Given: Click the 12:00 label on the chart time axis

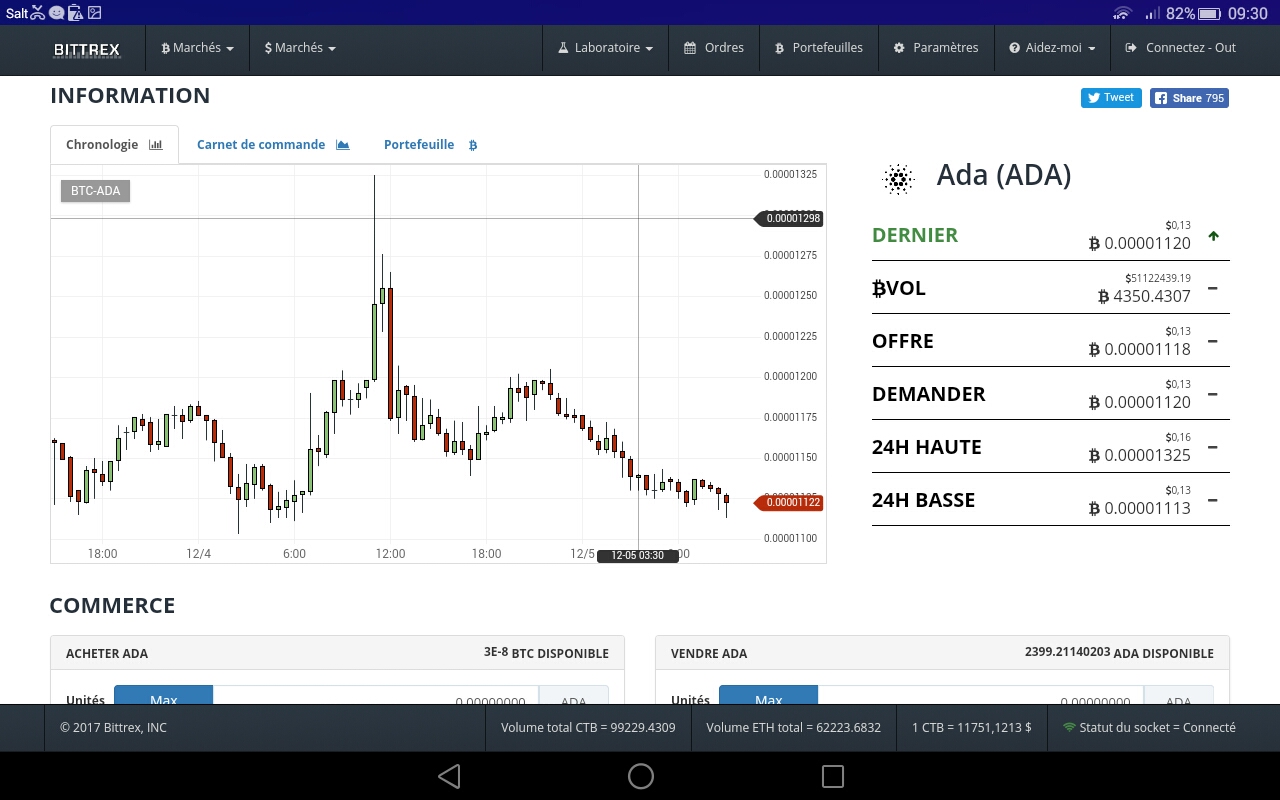Looking at the screenshot, I should [x=390, y=554].
